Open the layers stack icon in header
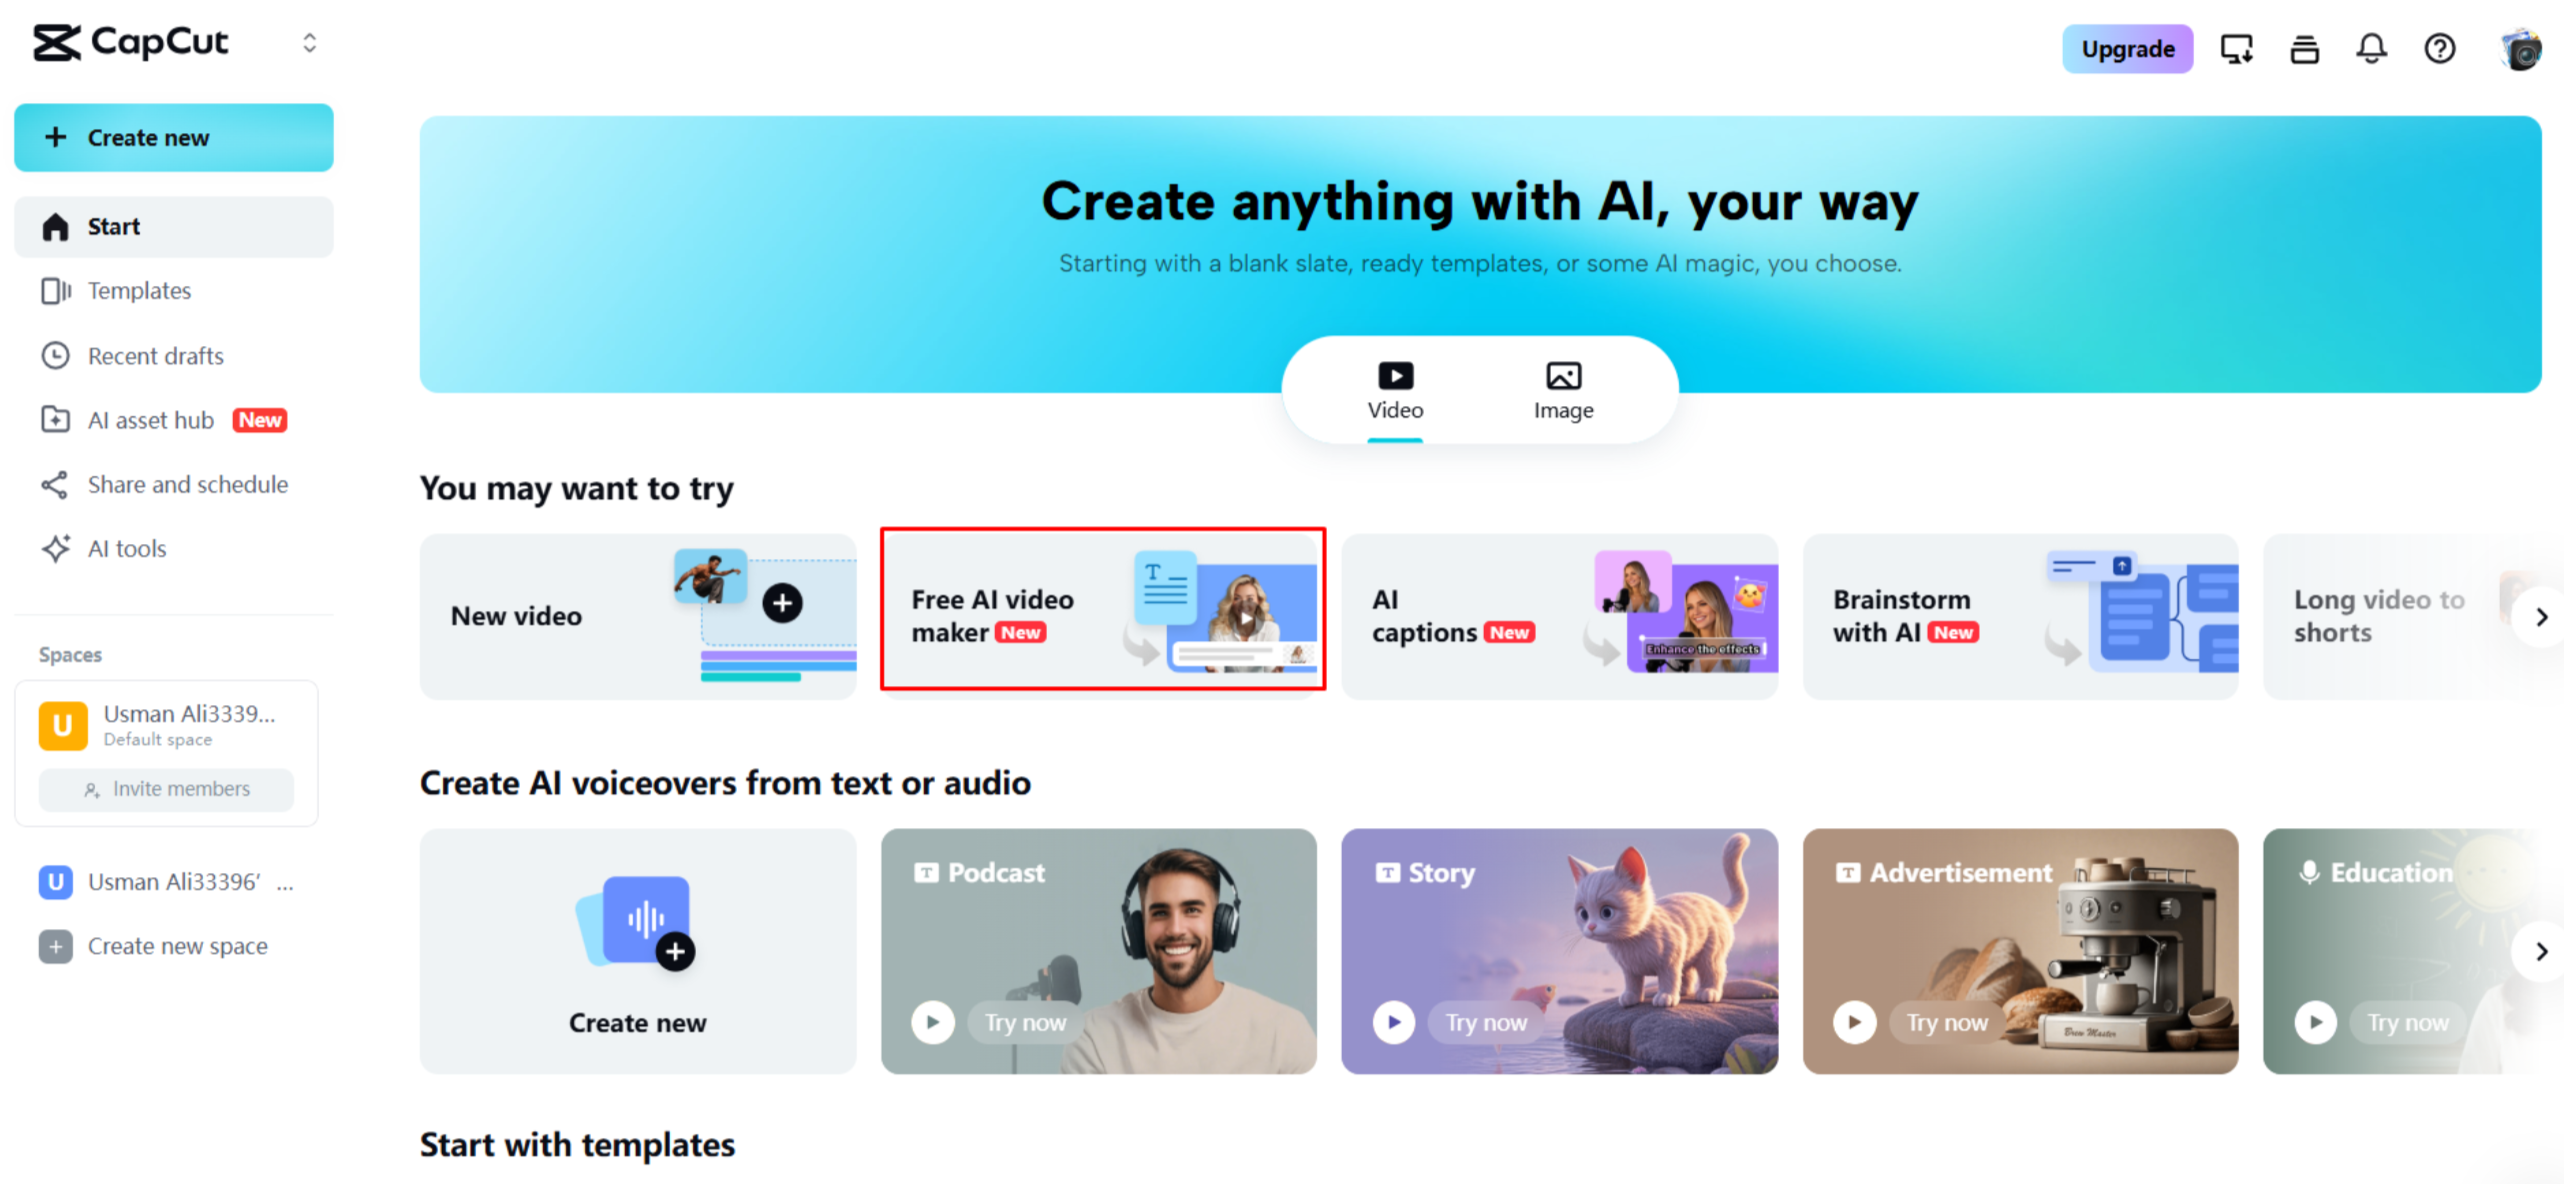The width and height of the screenshot is (2564, 1184). 2304,48
